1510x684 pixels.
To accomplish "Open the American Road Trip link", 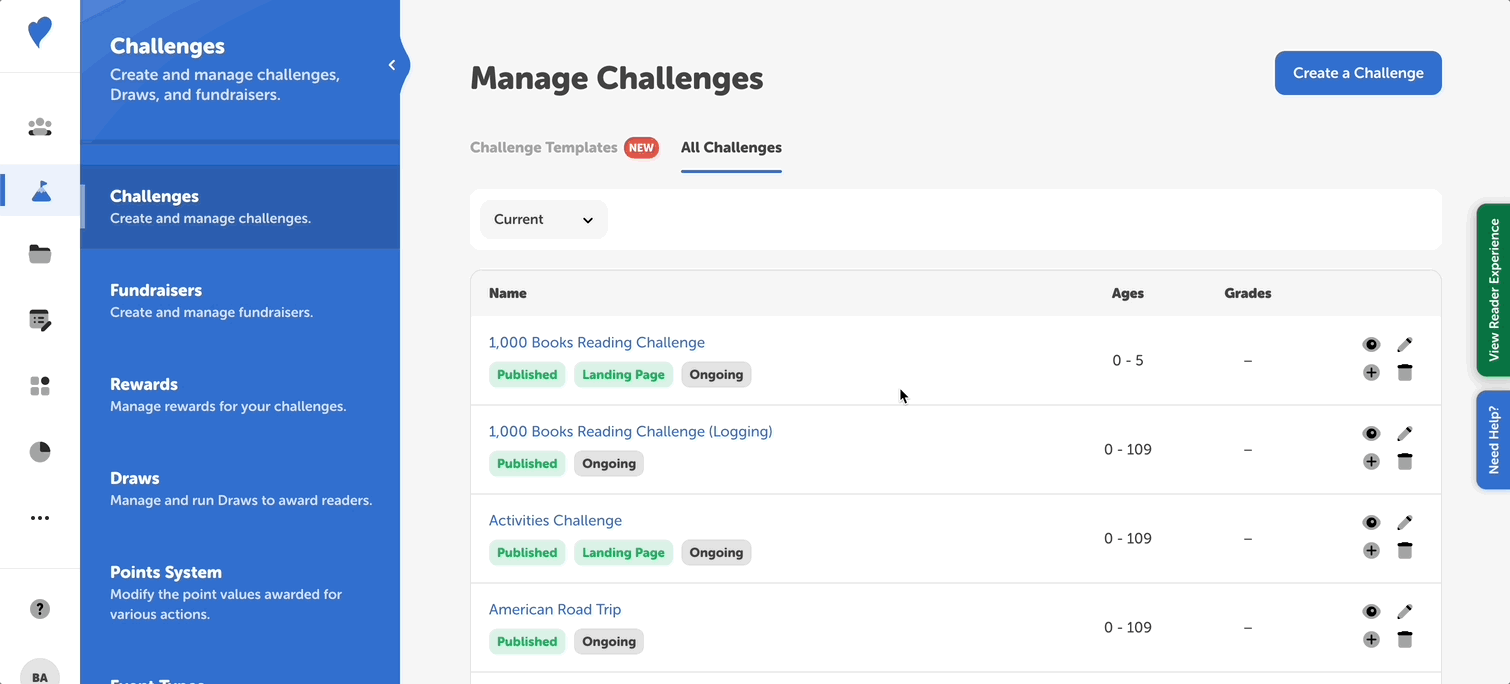I will [x=555, y=609].
